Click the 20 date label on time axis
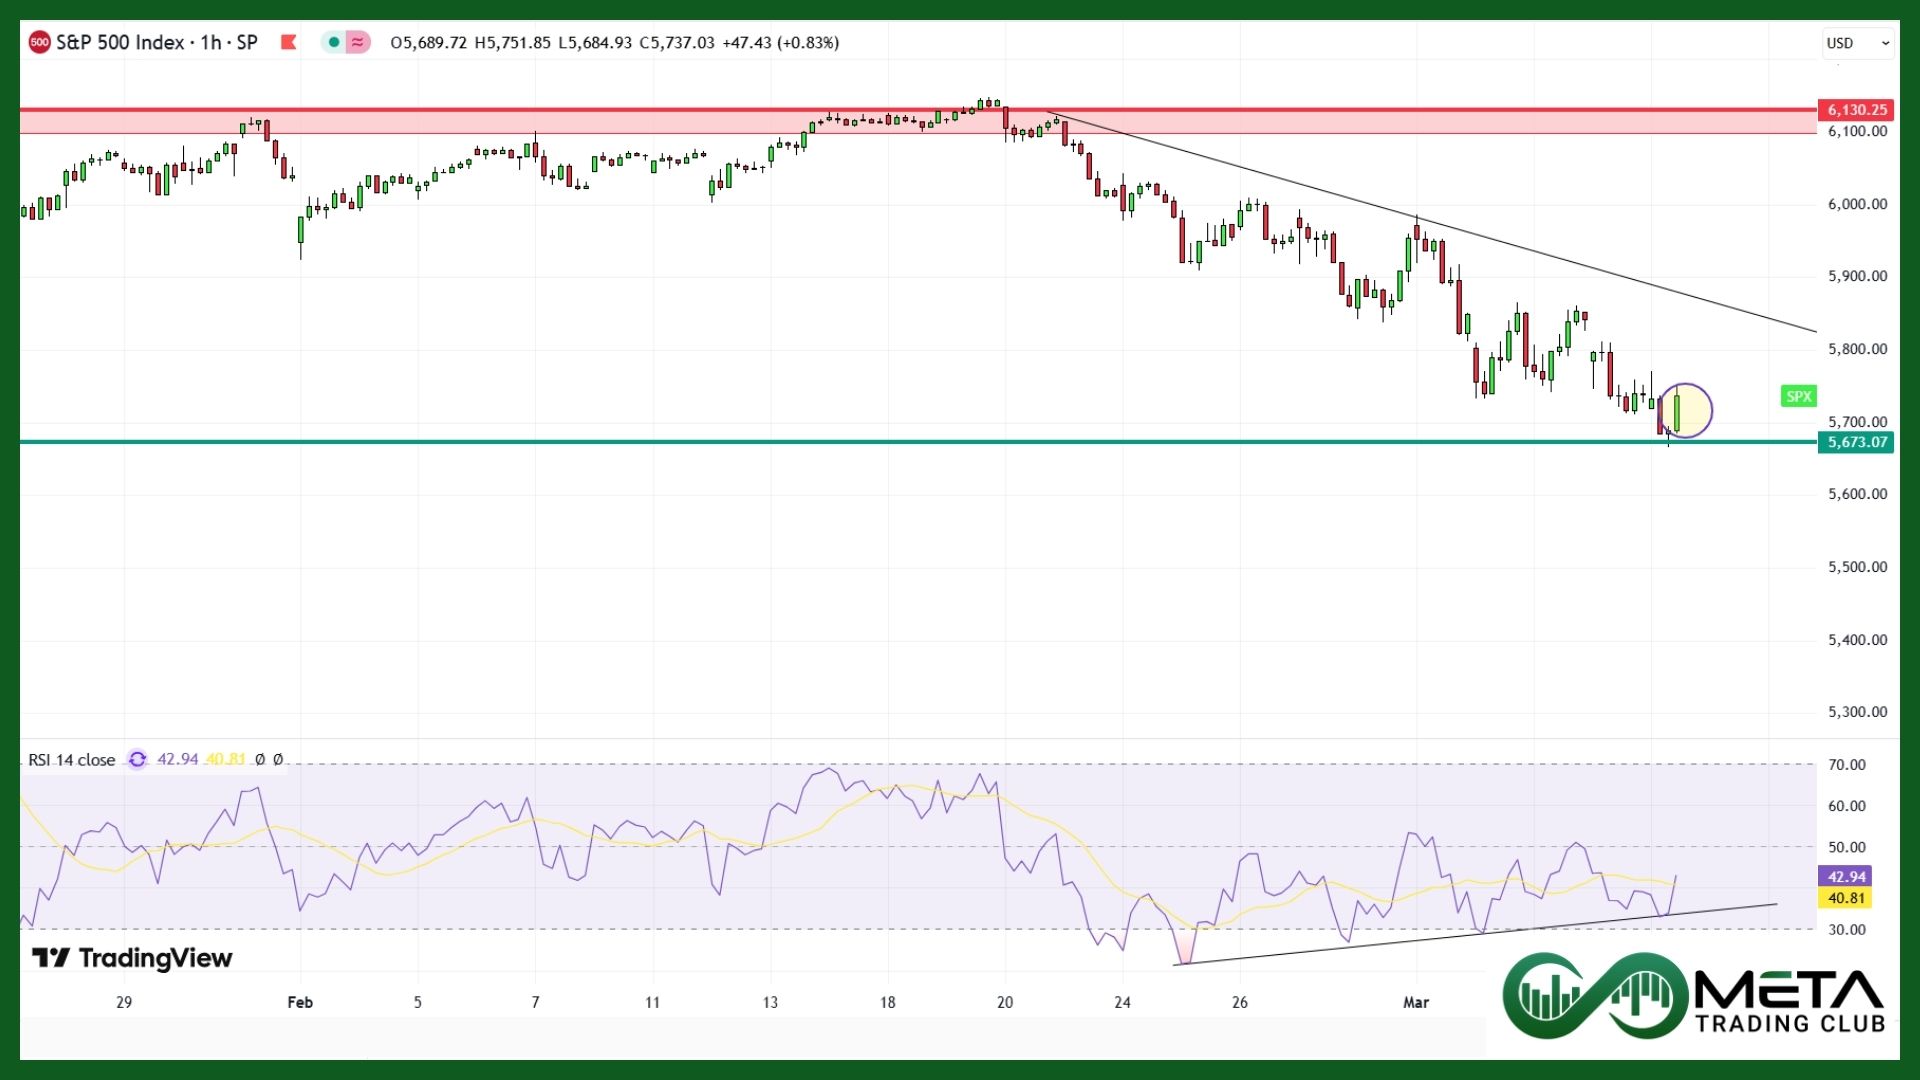 pos(1005,1002)
